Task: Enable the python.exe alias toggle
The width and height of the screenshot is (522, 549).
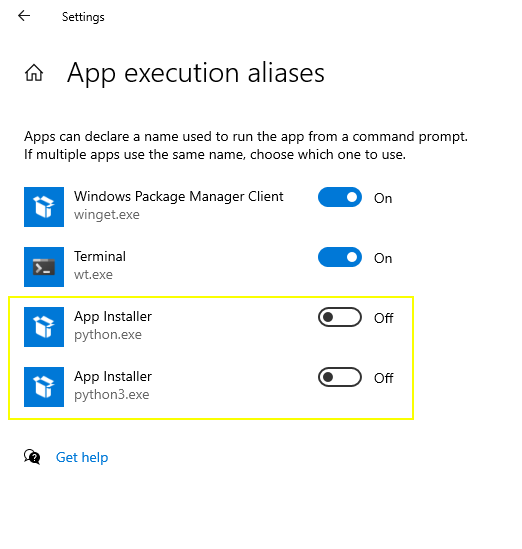Action: 340,317
